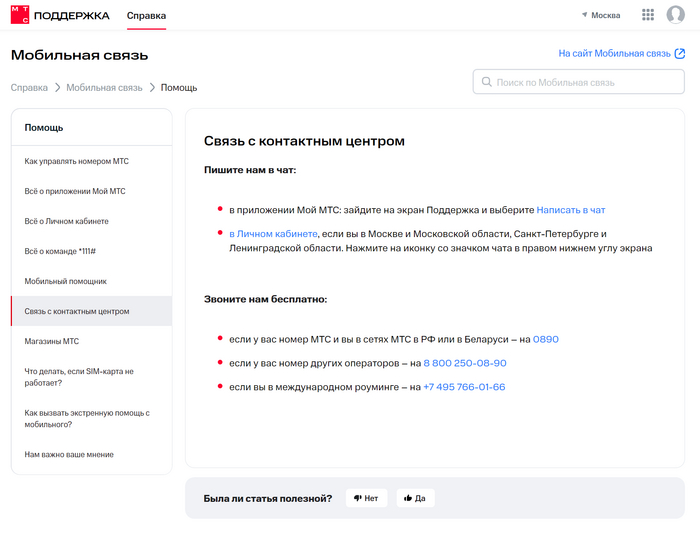Open the apps grid menu icon

pyautogui.click(x=648, y=15)
